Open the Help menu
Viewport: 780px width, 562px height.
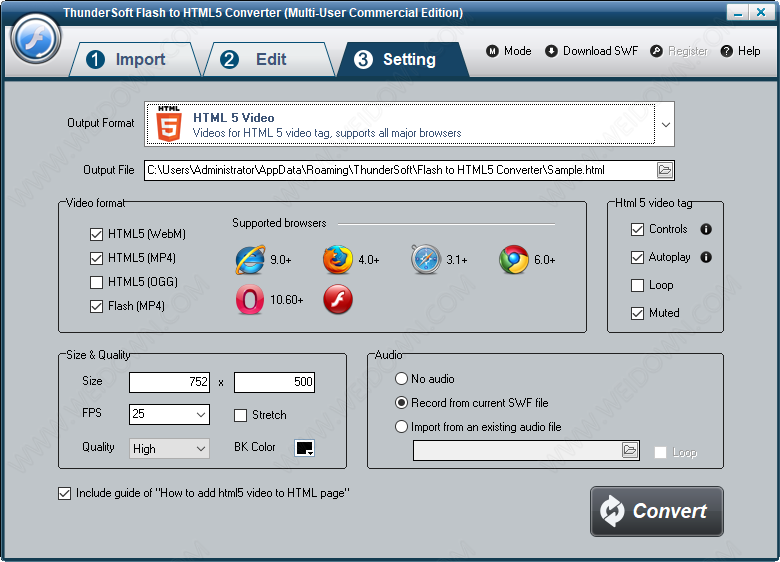coord(741,51)
